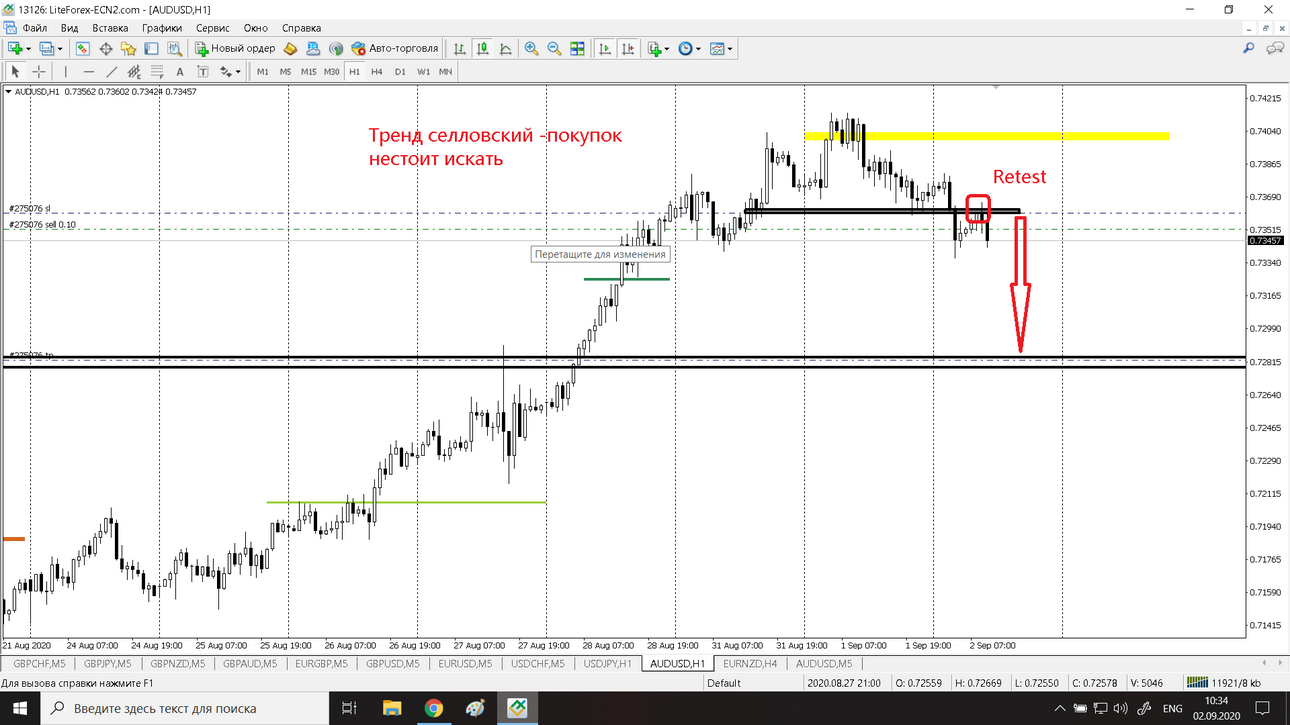Open Google Chrome from taskbar
This screenshot has width=1290, height=725.
[x=433, y=708]
